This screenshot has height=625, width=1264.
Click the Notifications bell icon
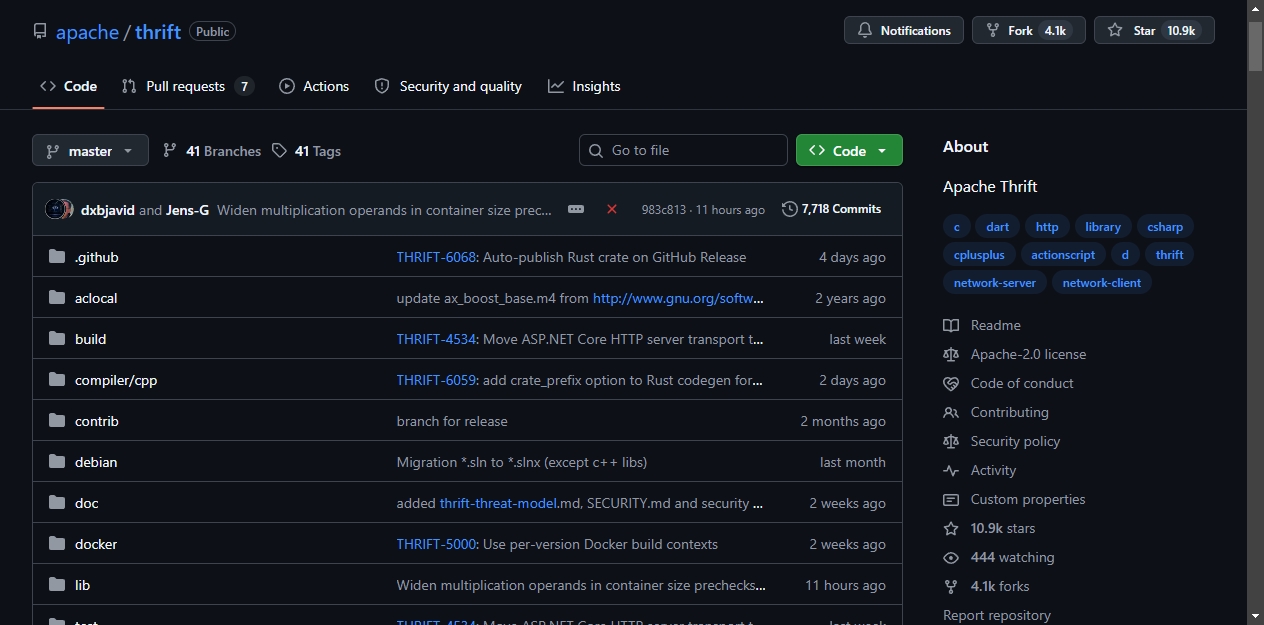coord(865,31)
